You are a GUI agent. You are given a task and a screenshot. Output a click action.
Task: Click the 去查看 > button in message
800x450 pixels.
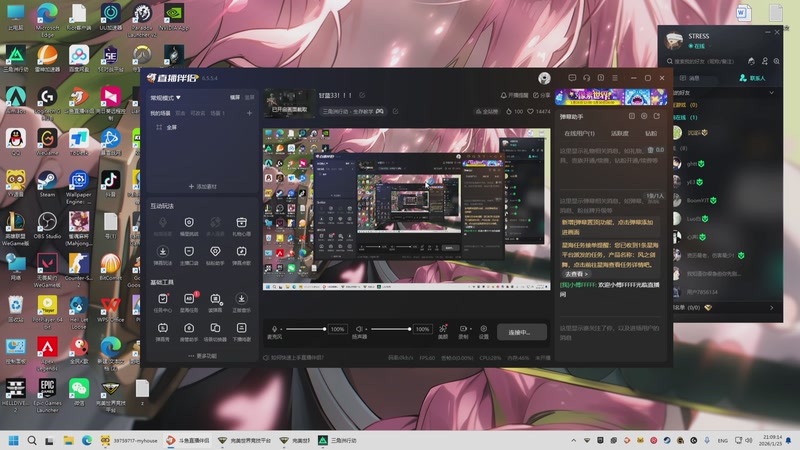click(x=577, y=274)
